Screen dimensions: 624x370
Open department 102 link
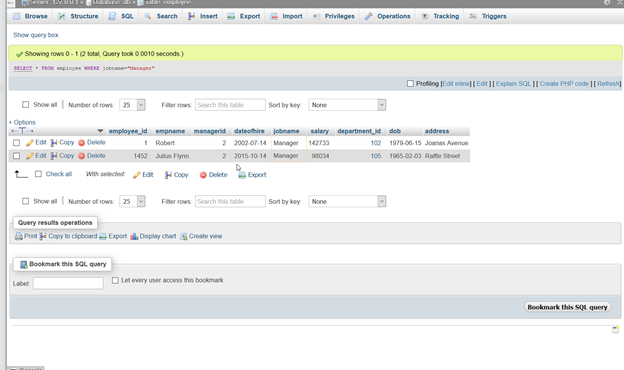point(376,143)
